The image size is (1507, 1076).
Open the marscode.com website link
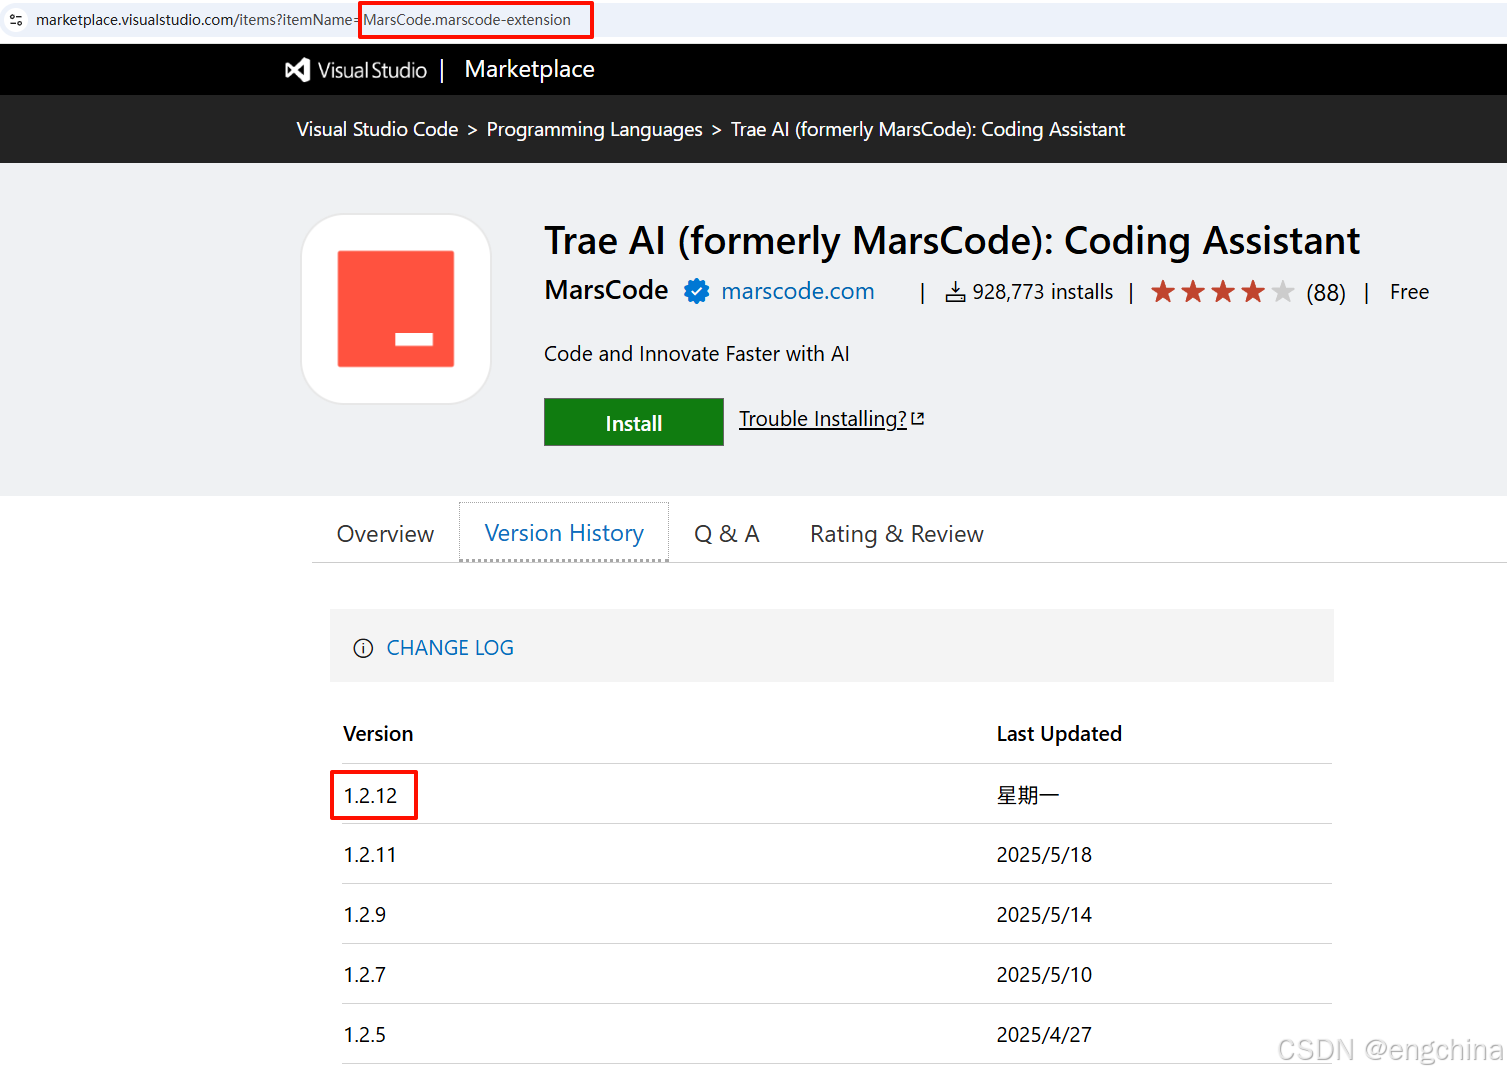(797, 291)
